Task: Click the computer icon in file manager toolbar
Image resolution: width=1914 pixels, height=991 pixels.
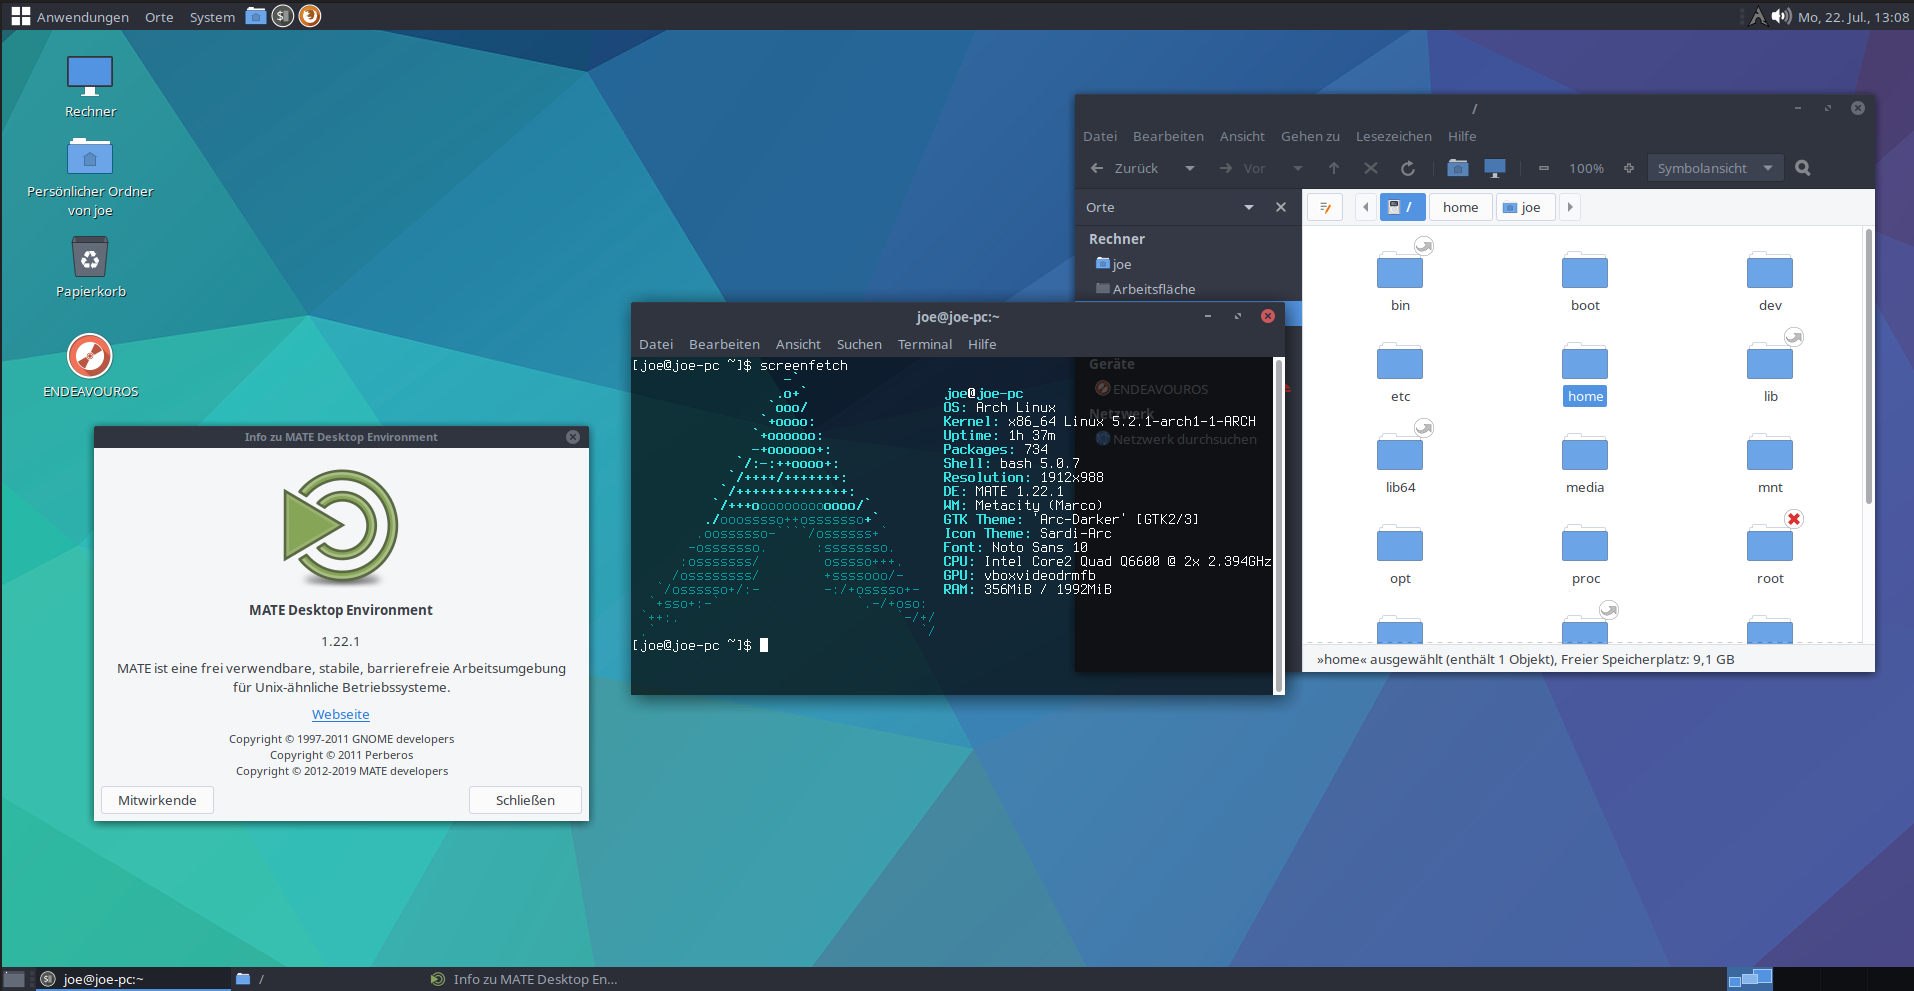Action: 1495,168
